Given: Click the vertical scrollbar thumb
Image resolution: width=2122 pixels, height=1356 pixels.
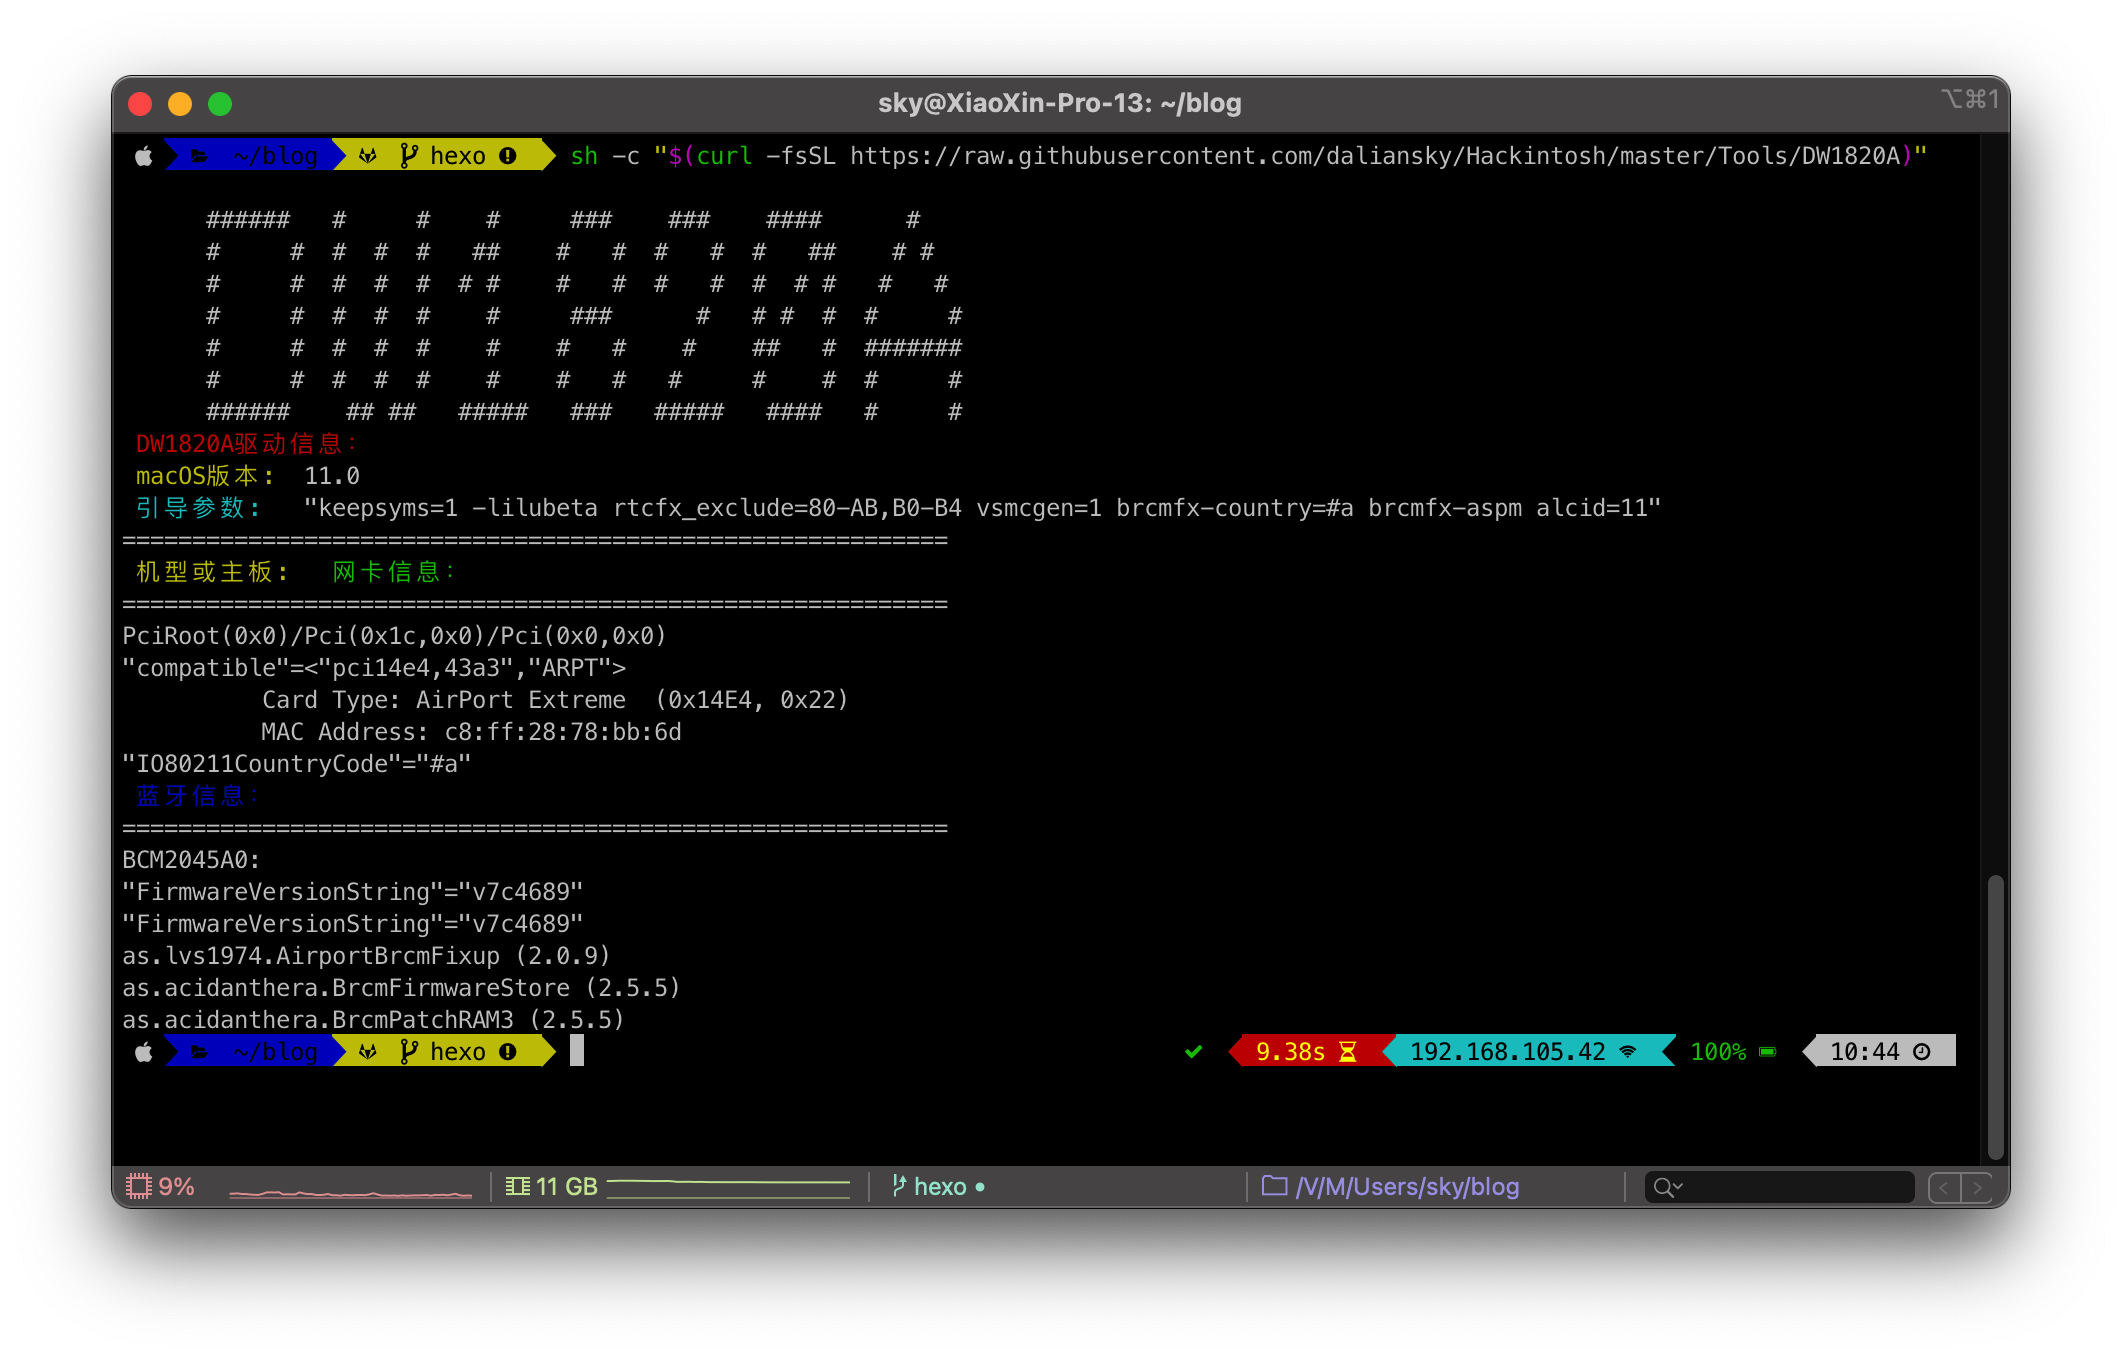Looking at the screenshot, I should (1995, 1016).
